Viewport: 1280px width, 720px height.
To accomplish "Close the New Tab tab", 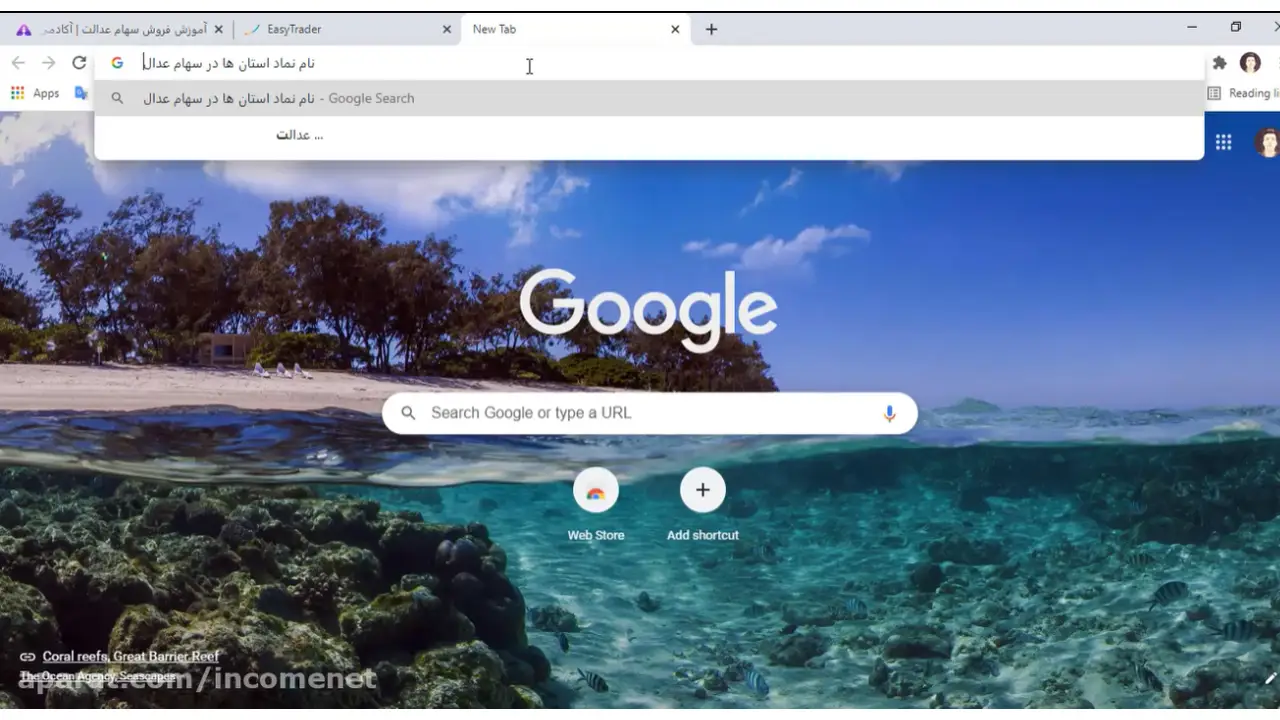I will point(675,29).
